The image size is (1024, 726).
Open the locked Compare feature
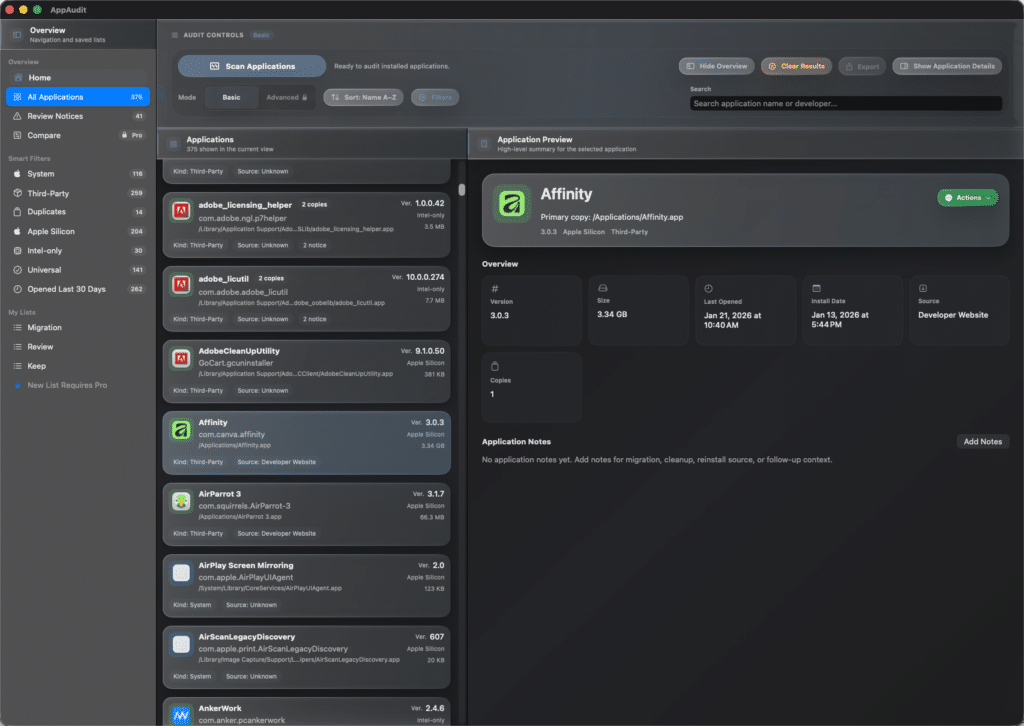(x=78, y=135)
